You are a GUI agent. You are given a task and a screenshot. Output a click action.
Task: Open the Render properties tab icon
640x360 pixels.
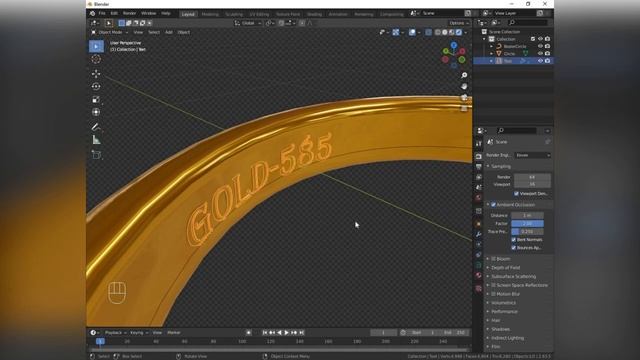(478, 156)
